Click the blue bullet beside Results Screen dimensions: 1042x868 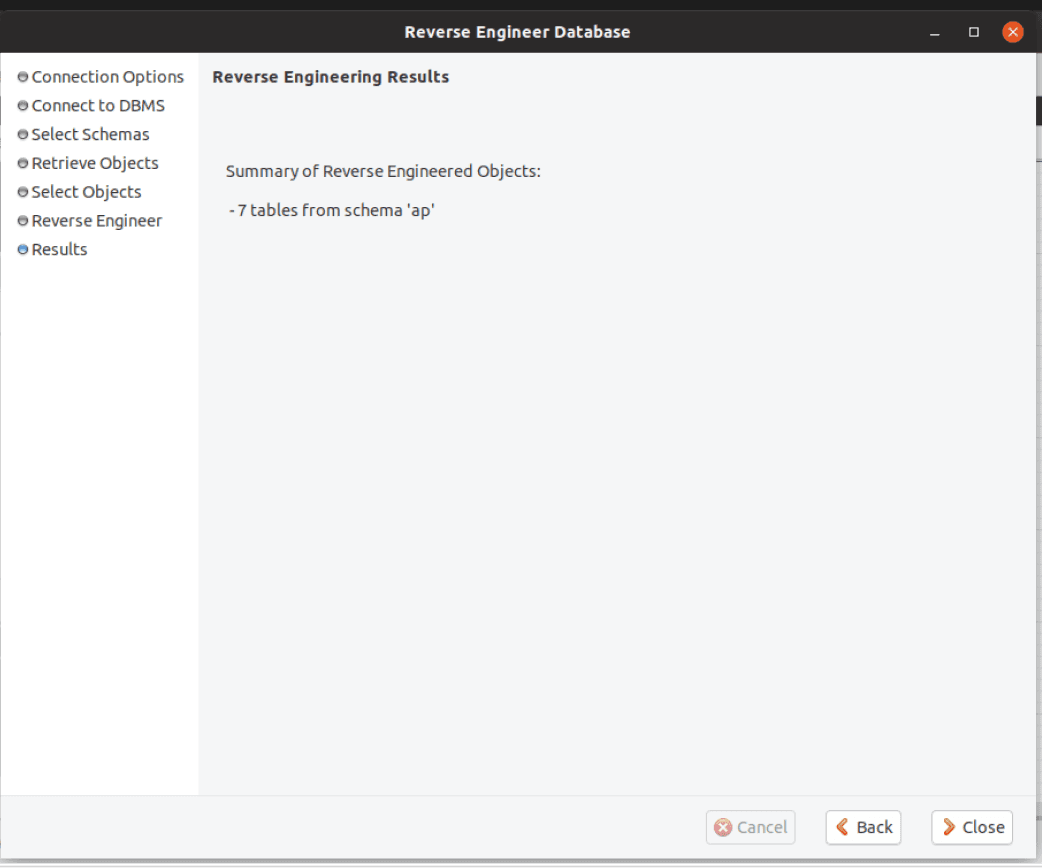click(x=23, y=249)
